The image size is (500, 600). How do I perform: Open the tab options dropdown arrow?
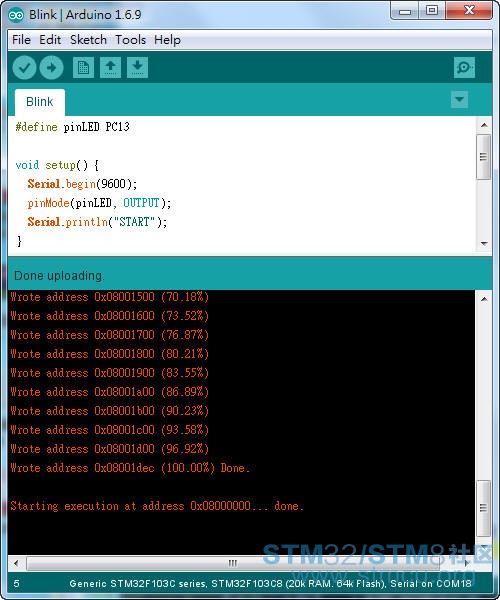[459, 99]
